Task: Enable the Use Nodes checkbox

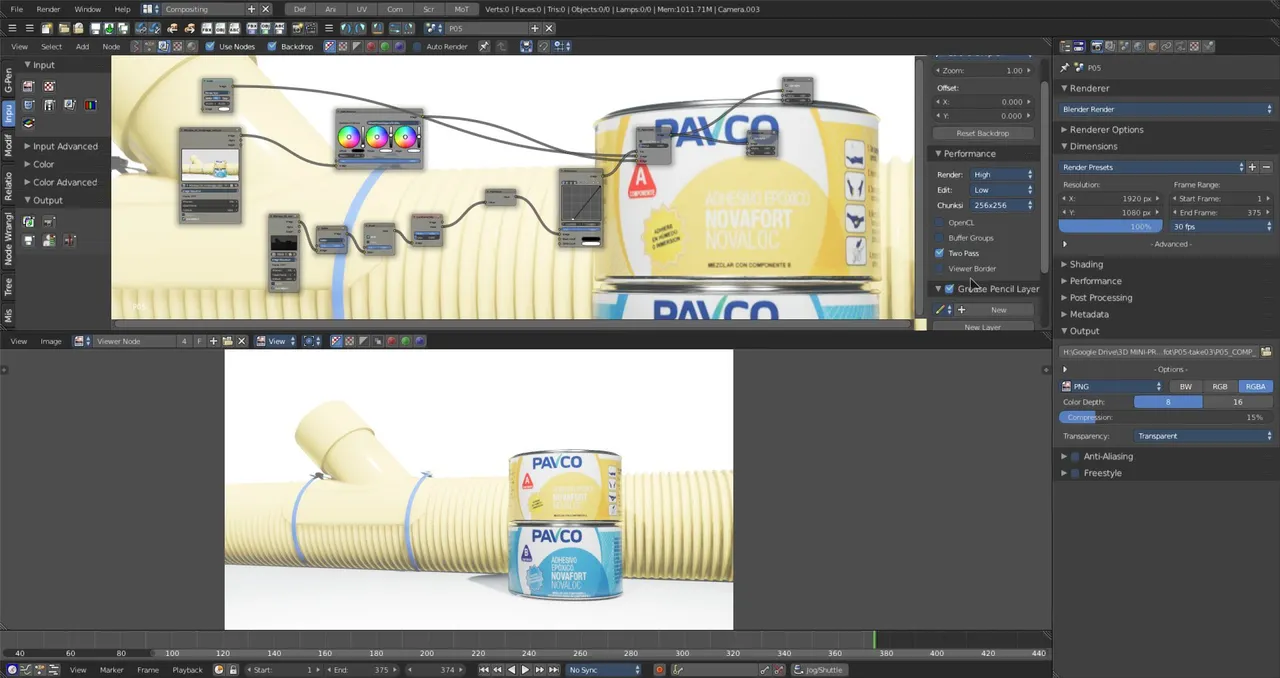Action: point(210,46)
